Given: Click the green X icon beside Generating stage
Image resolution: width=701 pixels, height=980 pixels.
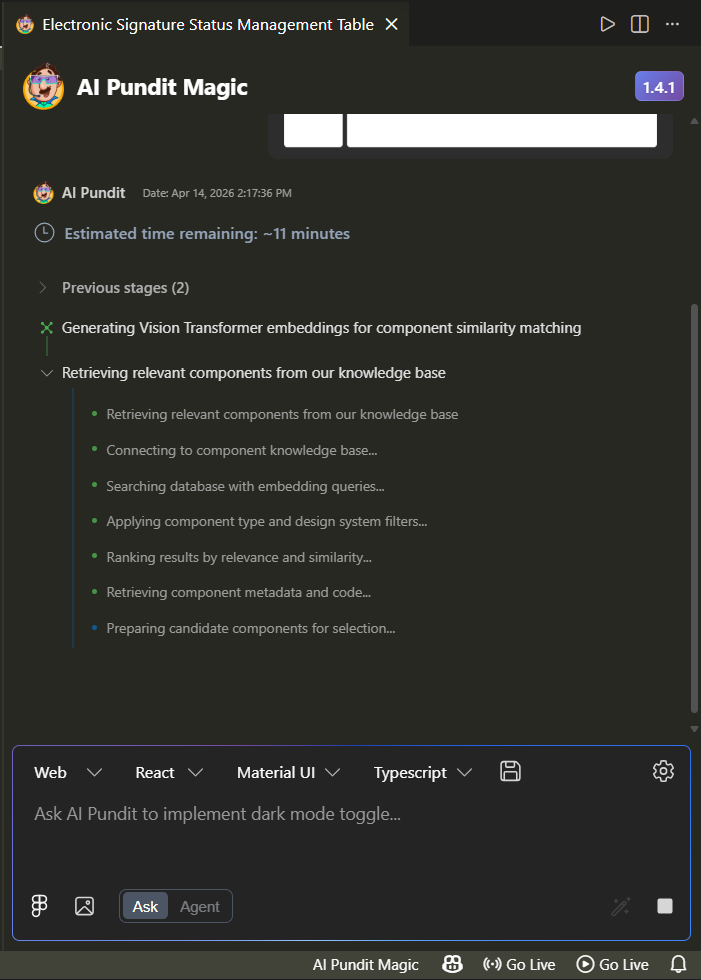Looking at the screenshot, I should click(46, 328).
